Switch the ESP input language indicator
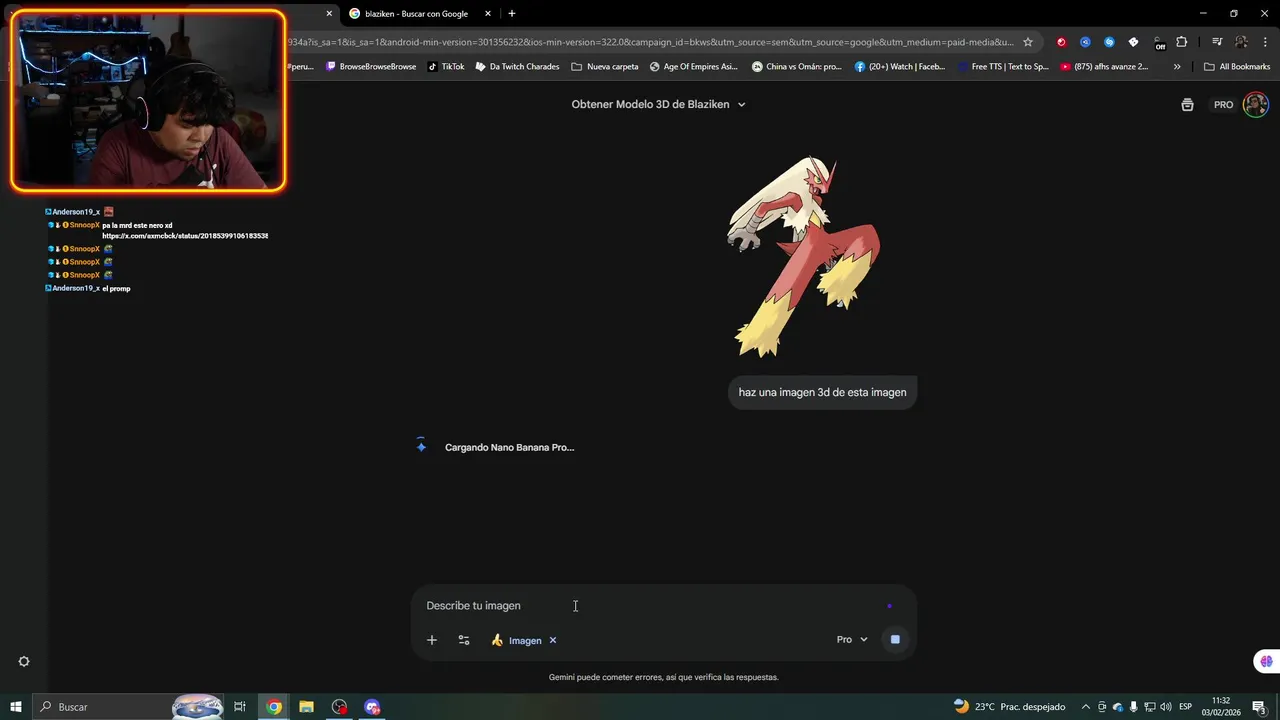Viewport: 1280px width, 720px height. point(1186,707)
